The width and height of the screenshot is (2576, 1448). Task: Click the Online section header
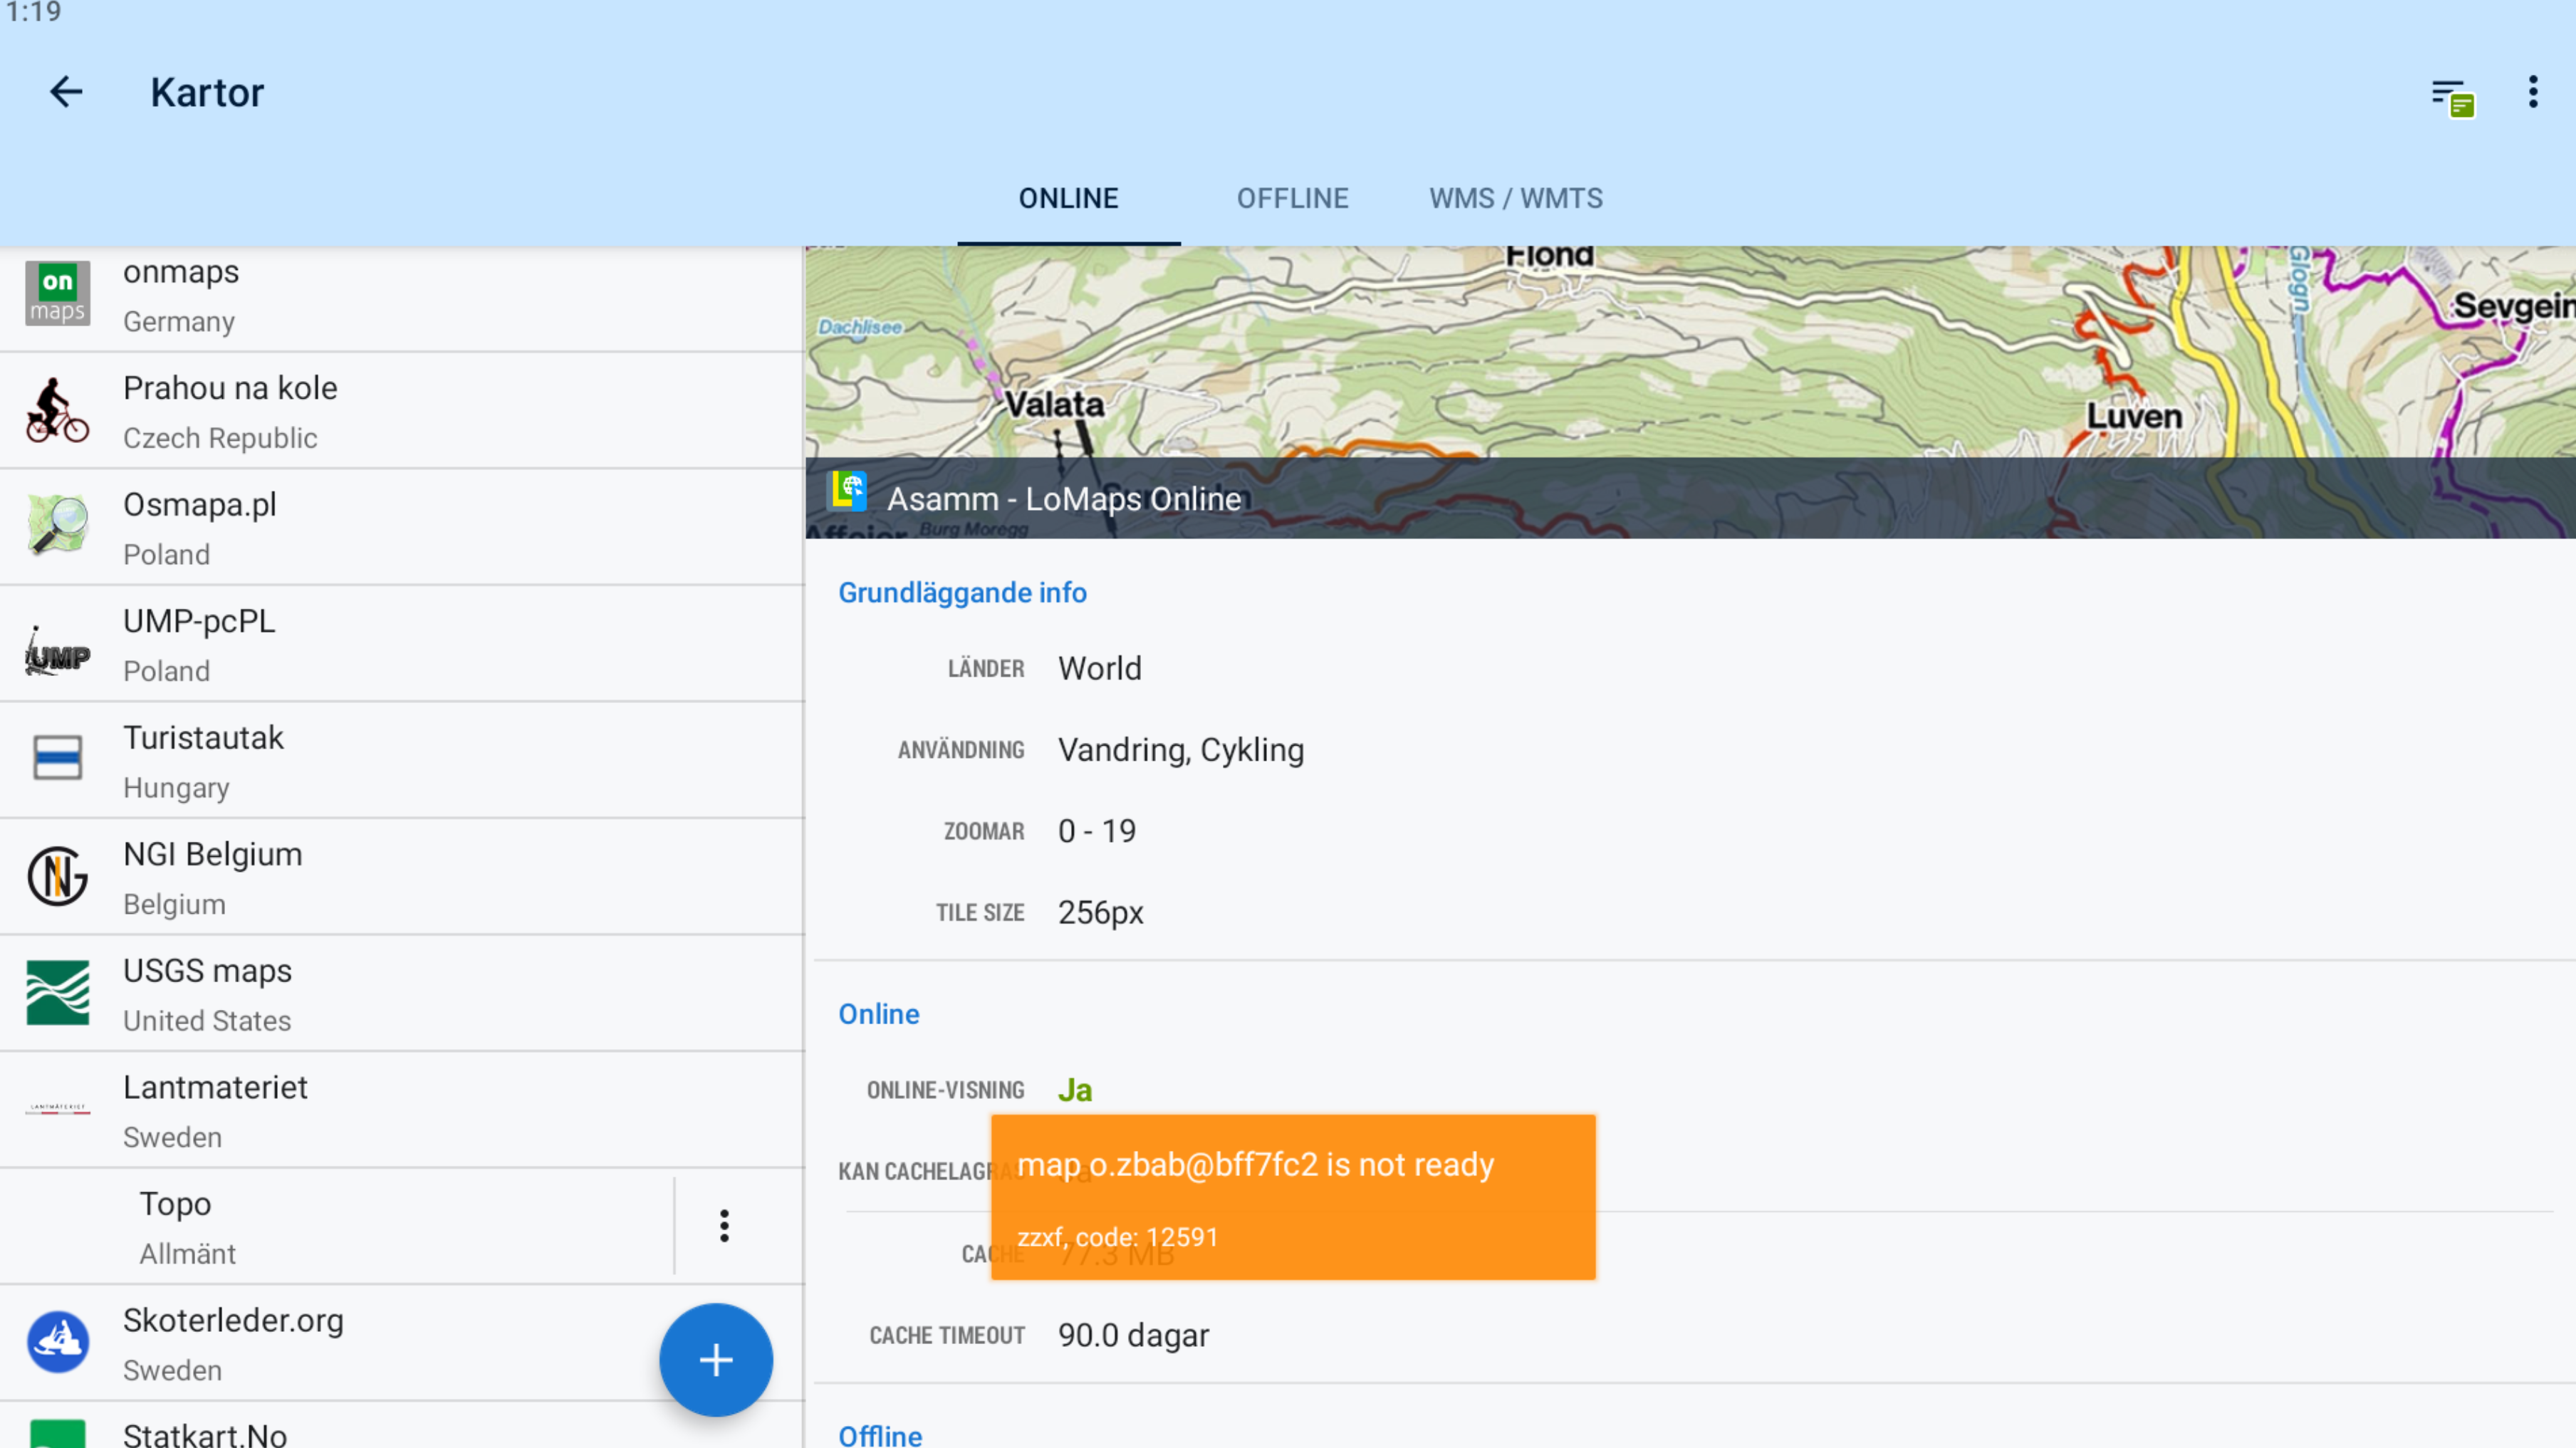pos(878,1014)
